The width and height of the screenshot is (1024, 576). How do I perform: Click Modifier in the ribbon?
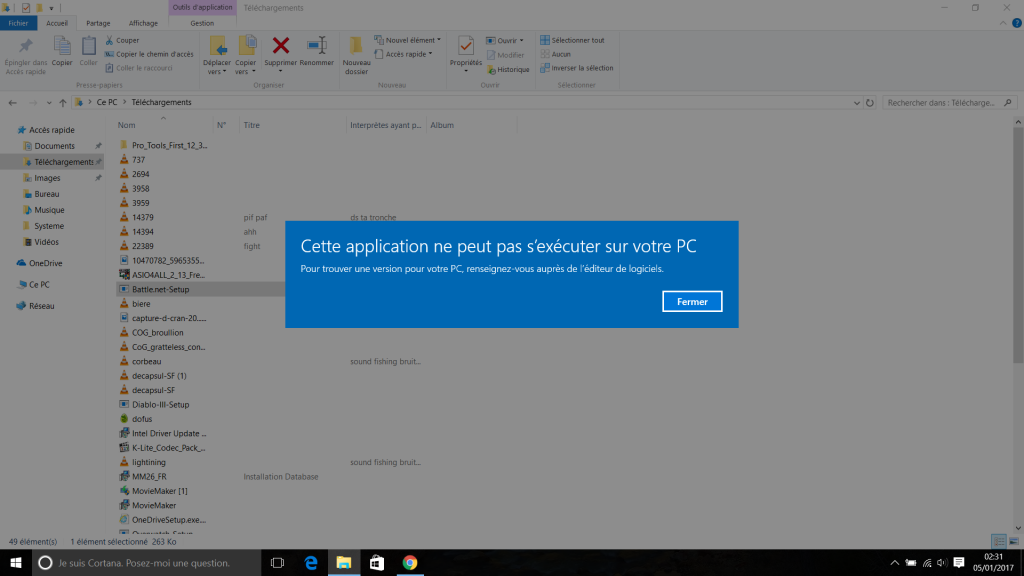(x=505, y=55)
